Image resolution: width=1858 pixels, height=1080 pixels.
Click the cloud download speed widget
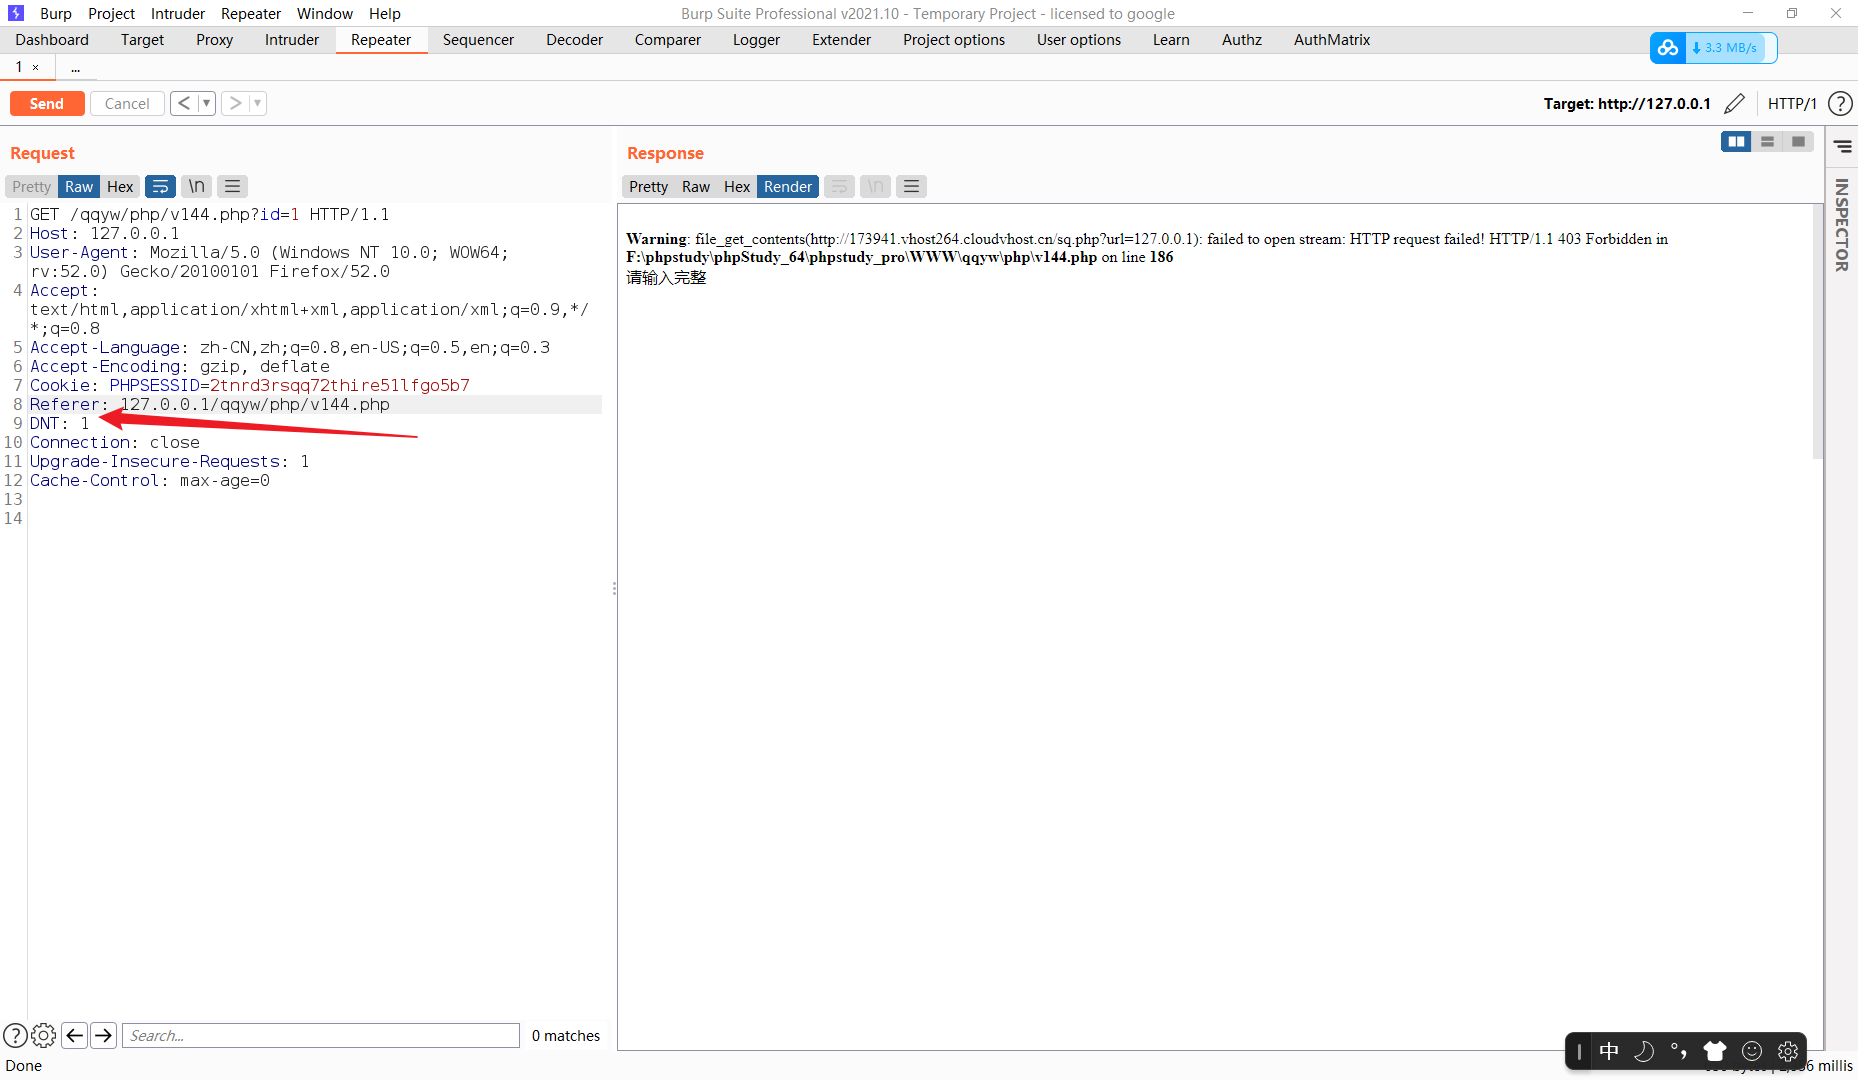coord(1713,47)
